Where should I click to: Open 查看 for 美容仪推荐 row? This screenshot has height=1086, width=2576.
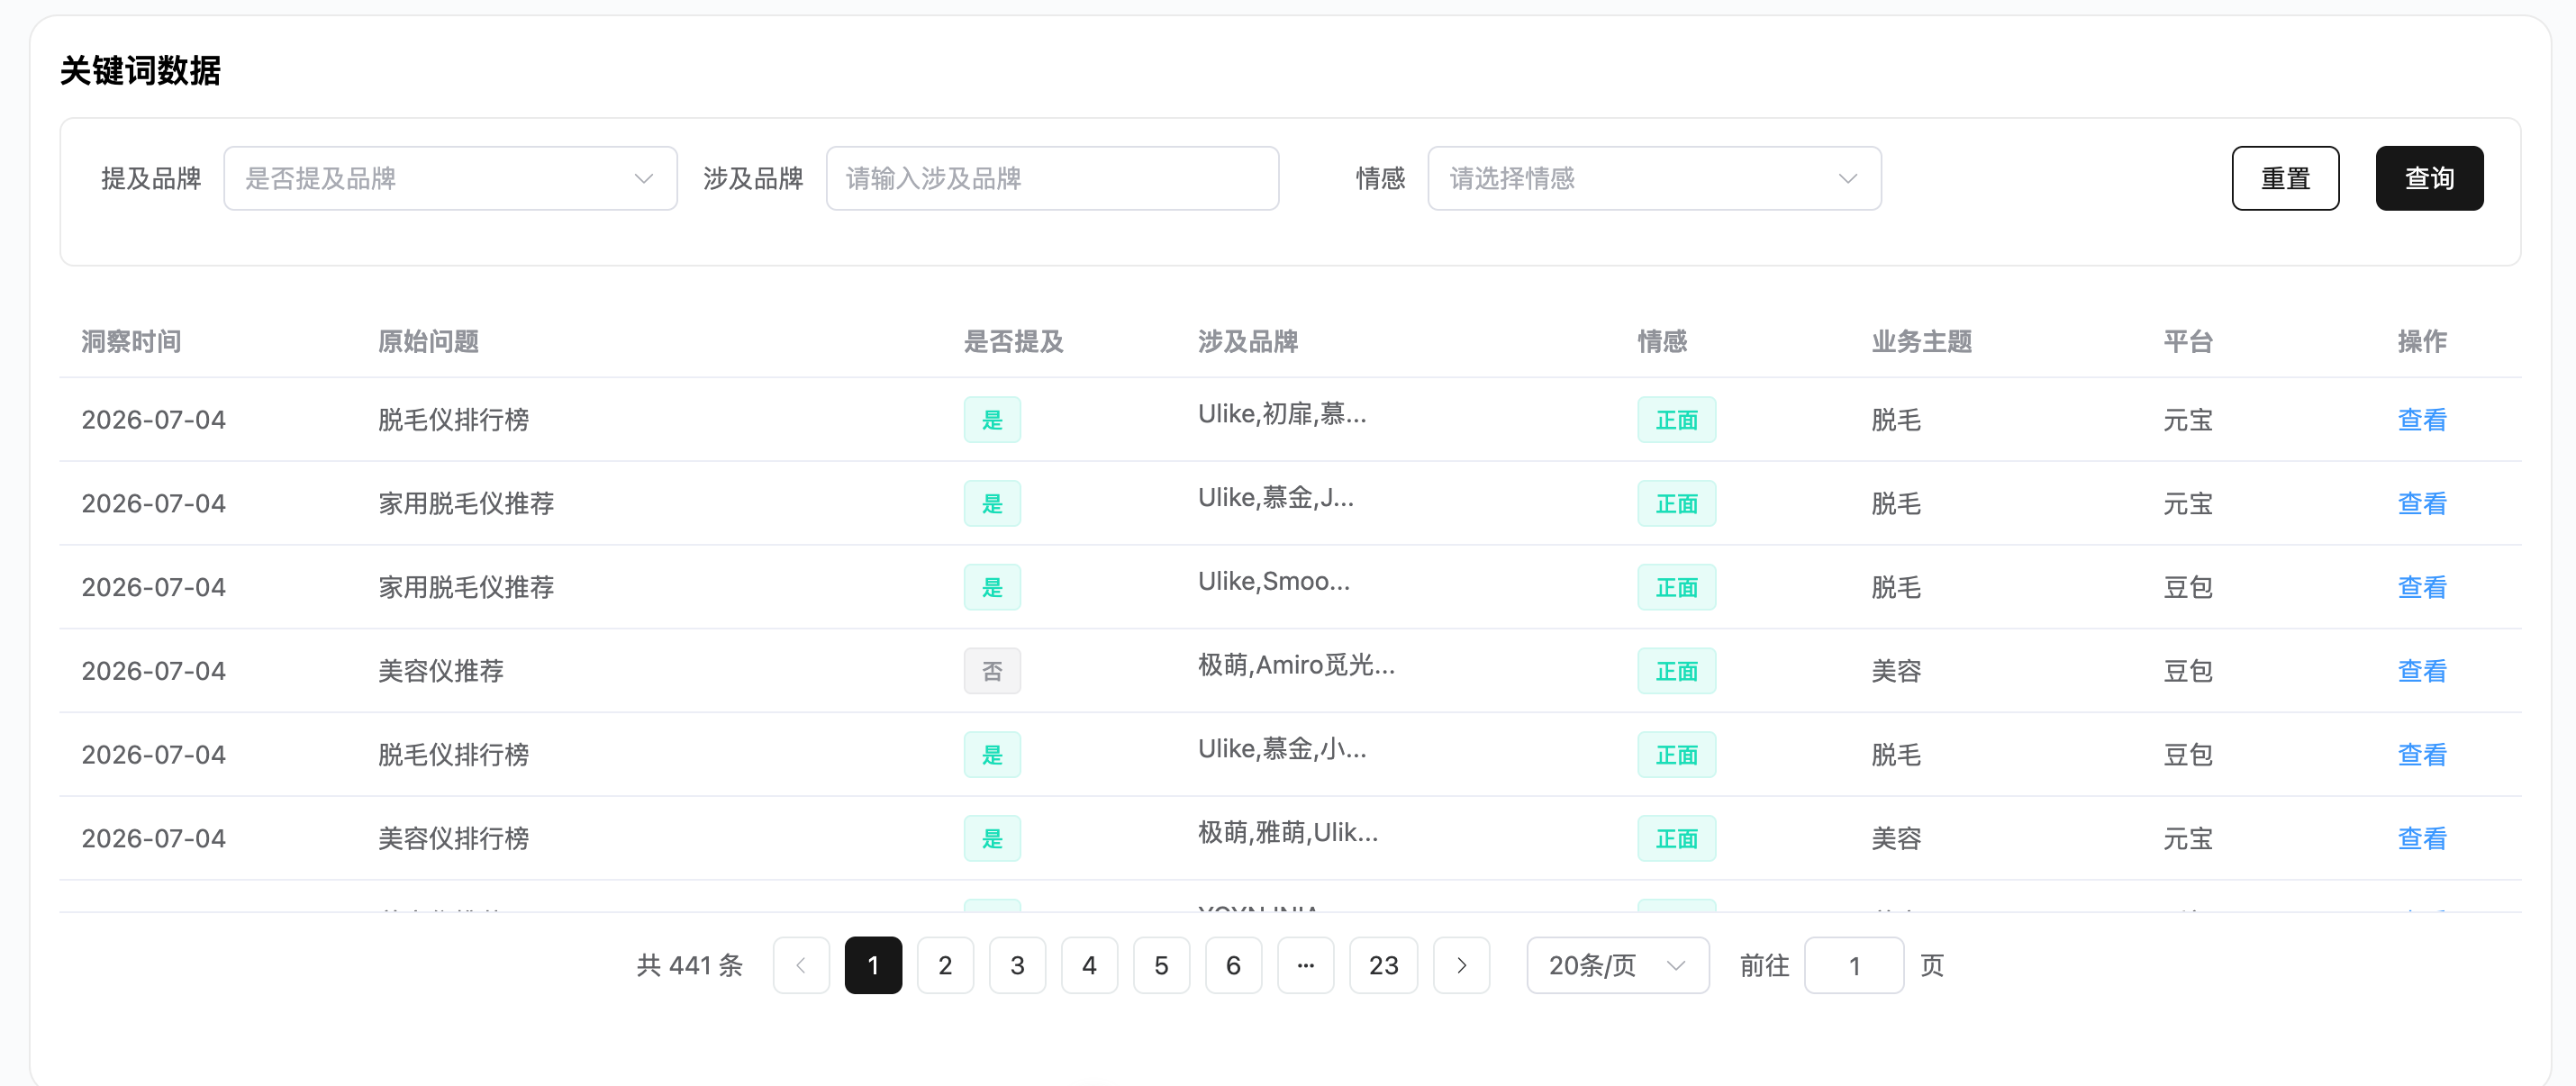click(2421, 671)
